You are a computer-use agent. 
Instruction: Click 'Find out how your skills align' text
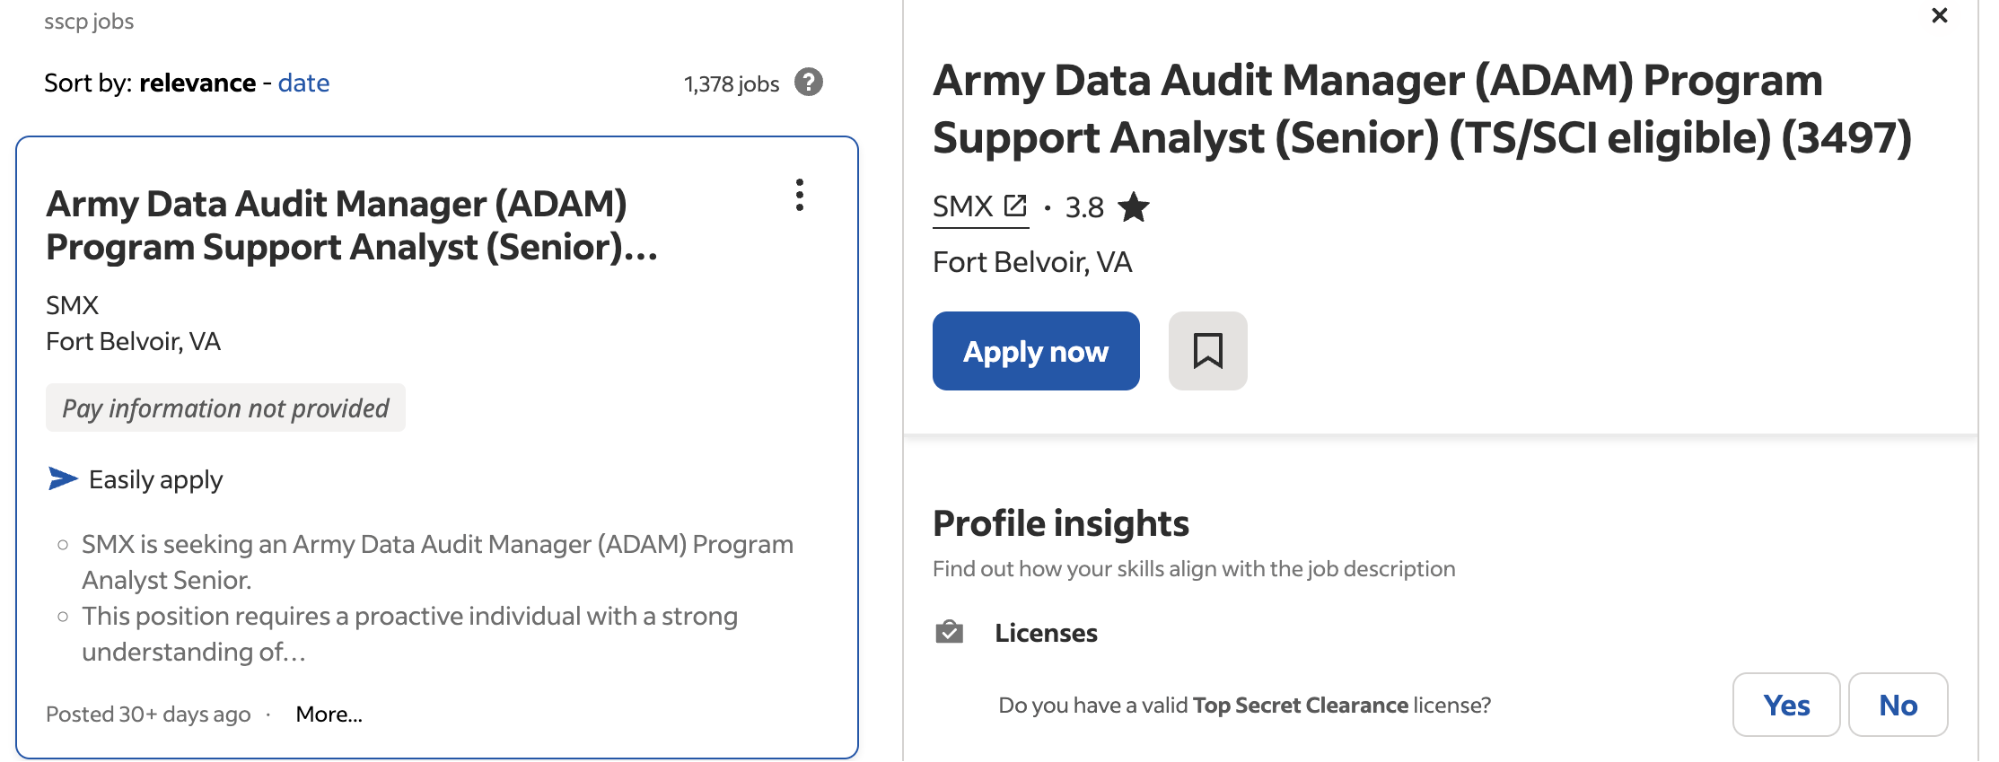[1194, 569]
